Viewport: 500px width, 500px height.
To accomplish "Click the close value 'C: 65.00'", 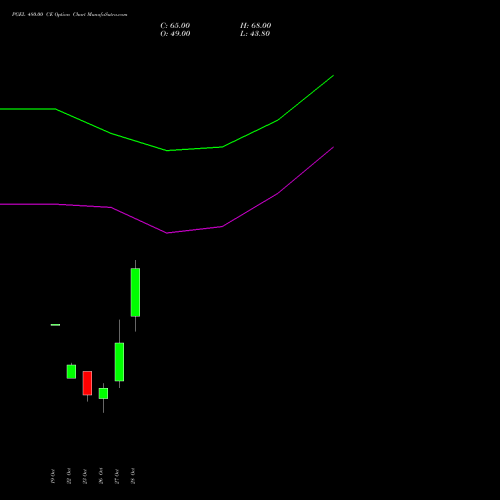I will click(x=175, y=26).
